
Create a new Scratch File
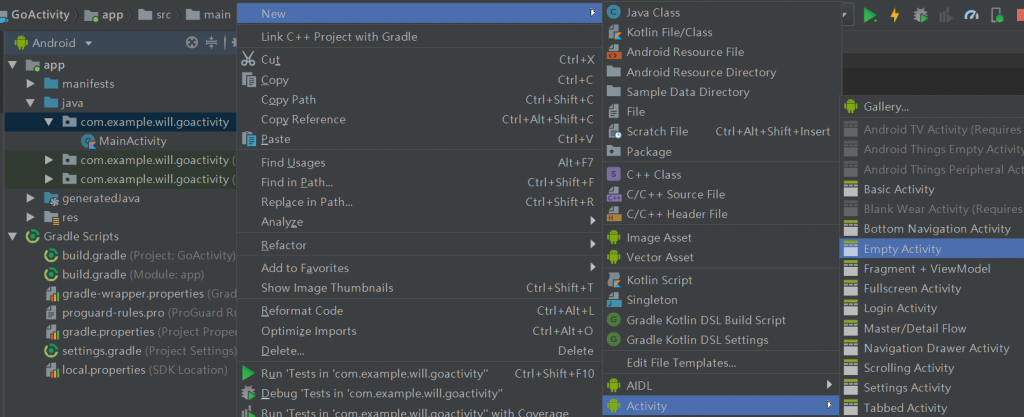[720, 132]
